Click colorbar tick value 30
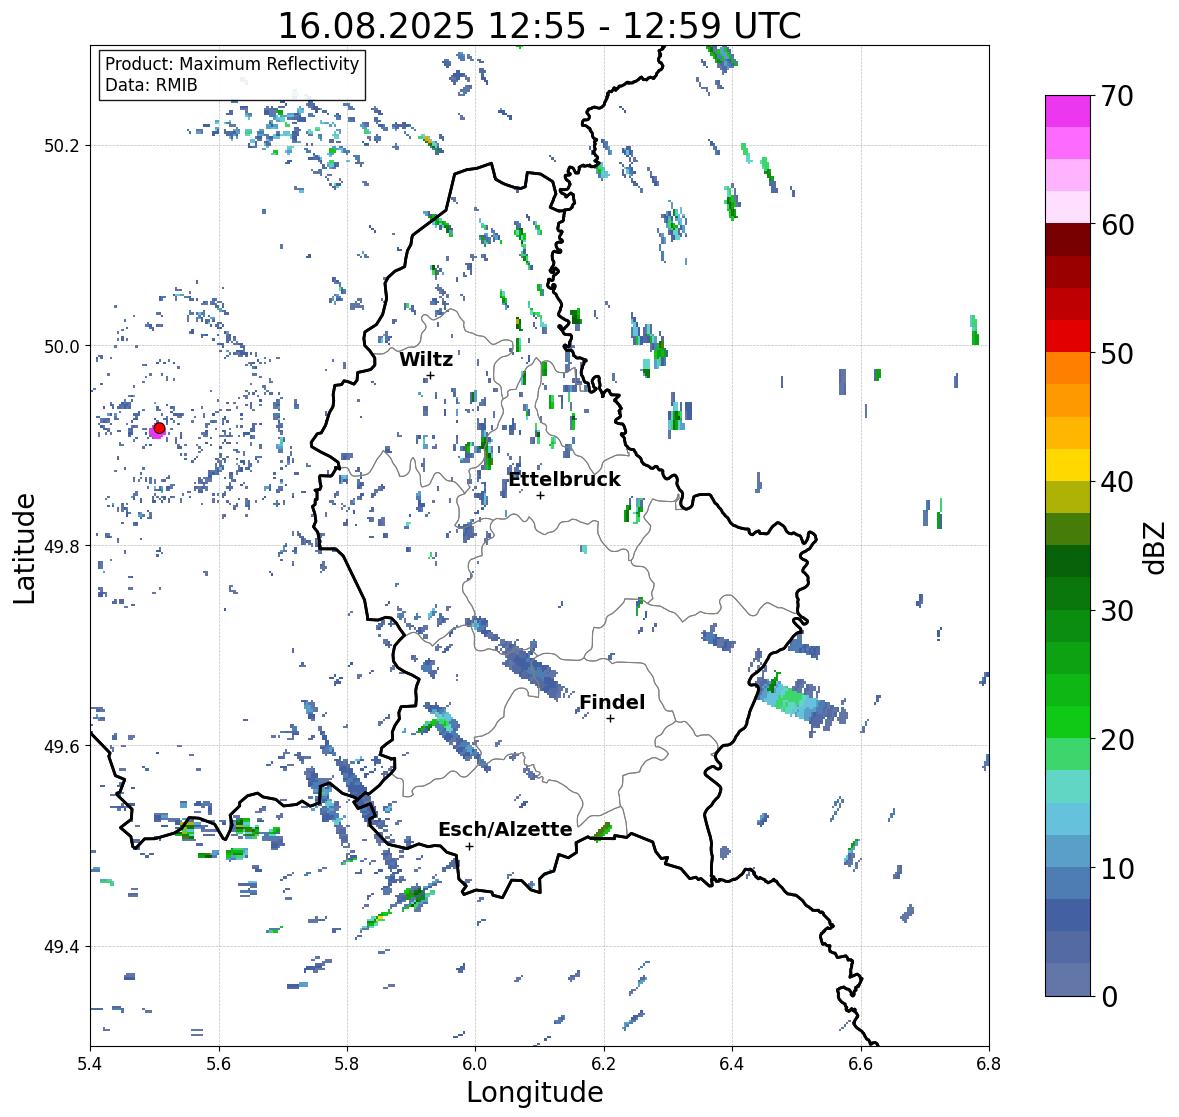Image resolution: width=1179 pixels, height=1117 pixels. (x=1117, y=611)
